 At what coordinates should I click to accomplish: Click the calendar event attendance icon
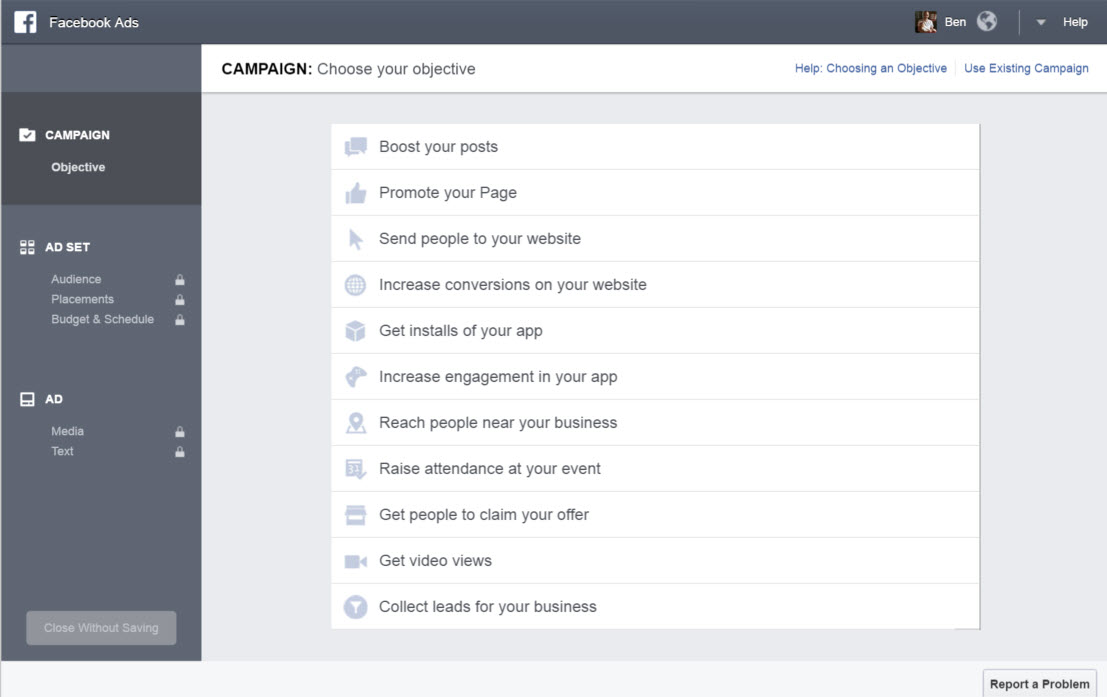click(x=356, y=469)
